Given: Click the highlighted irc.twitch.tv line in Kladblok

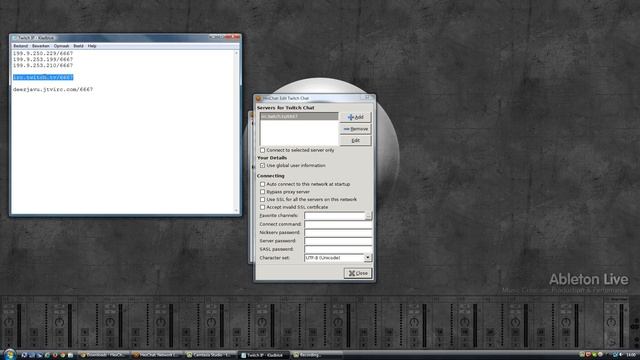Looking at the screenshot, I should click(43, 77).
